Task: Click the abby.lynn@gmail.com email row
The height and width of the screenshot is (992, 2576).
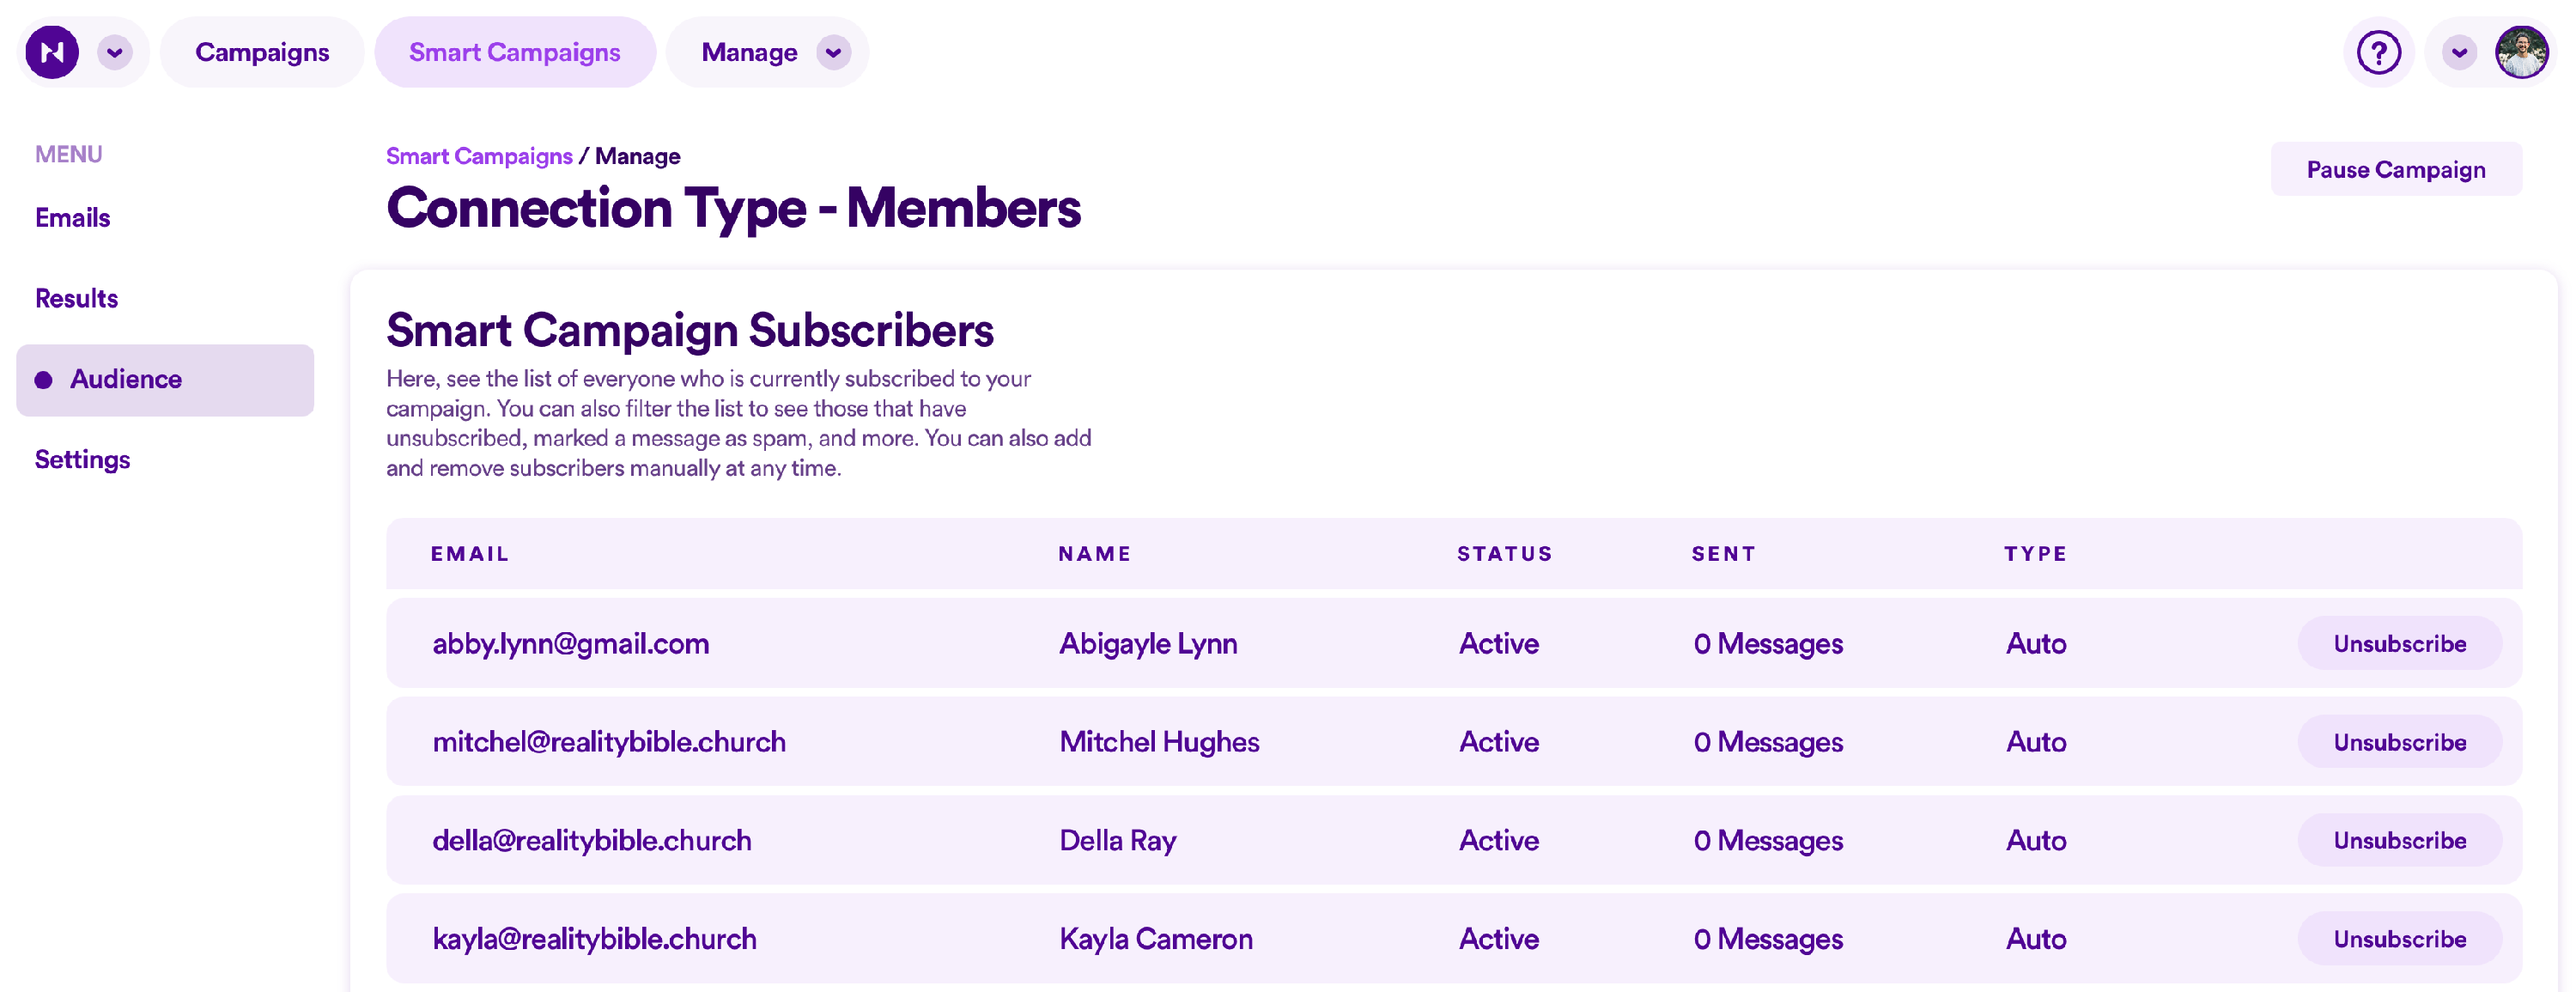Action: click(570, 644)
